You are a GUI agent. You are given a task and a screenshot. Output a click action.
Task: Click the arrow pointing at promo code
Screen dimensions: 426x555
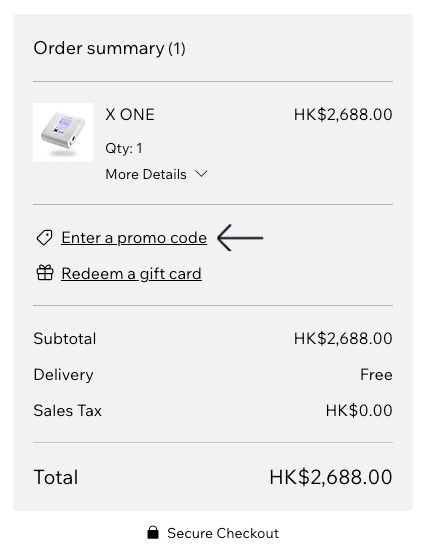[x=240, y=238]
